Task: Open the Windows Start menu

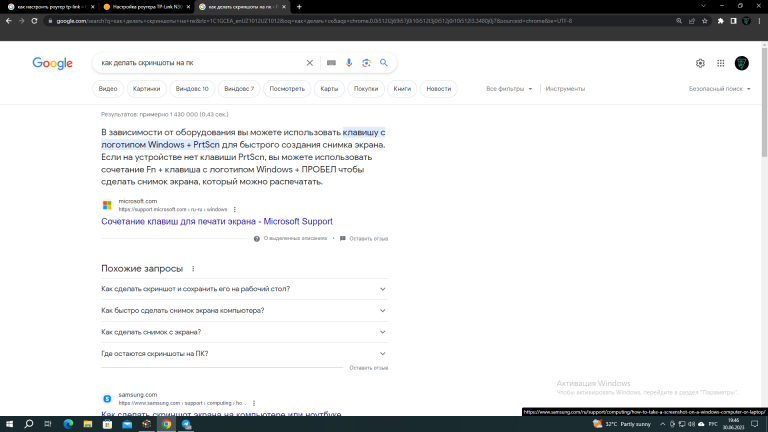Action: point(9,424)
